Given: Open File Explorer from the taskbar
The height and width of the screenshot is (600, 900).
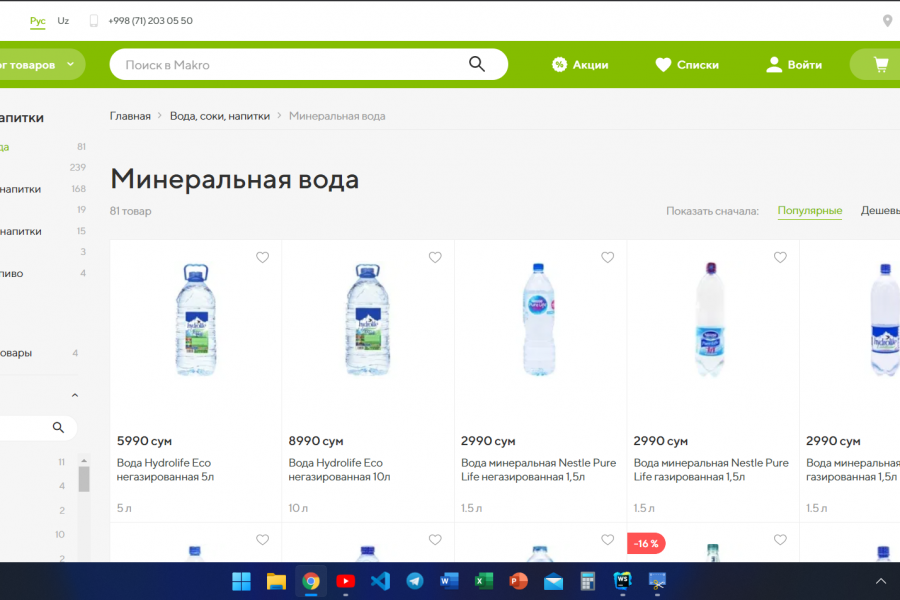Looking at the screenshot, I should (276, 581).
